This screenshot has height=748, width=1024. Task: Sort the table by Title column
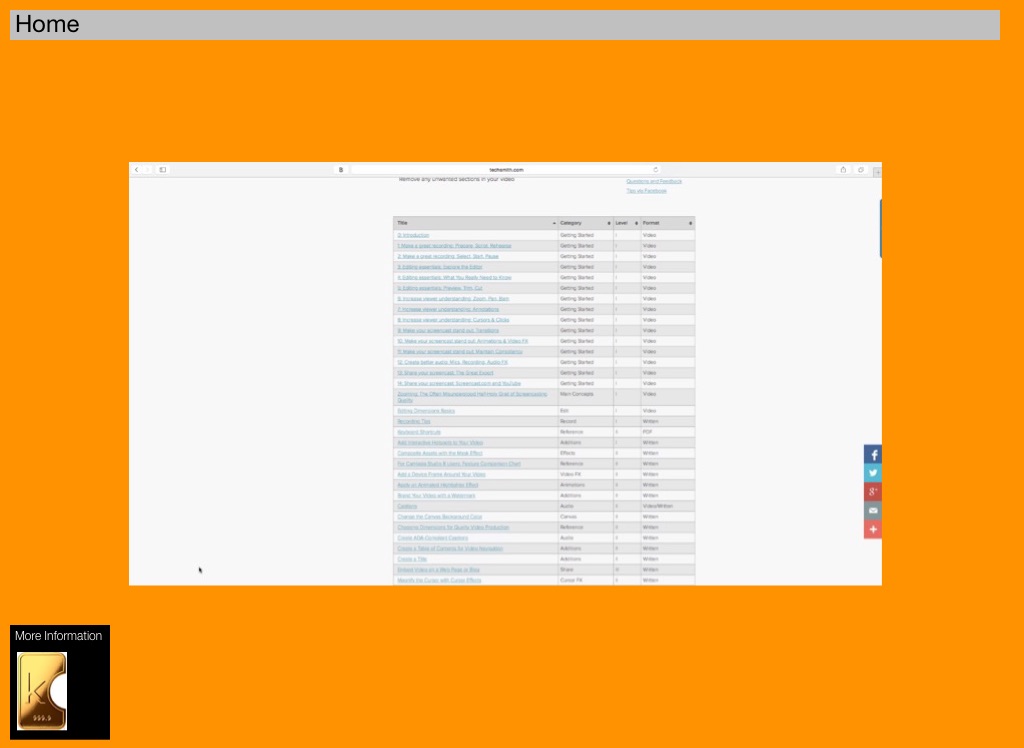(475, 223)
